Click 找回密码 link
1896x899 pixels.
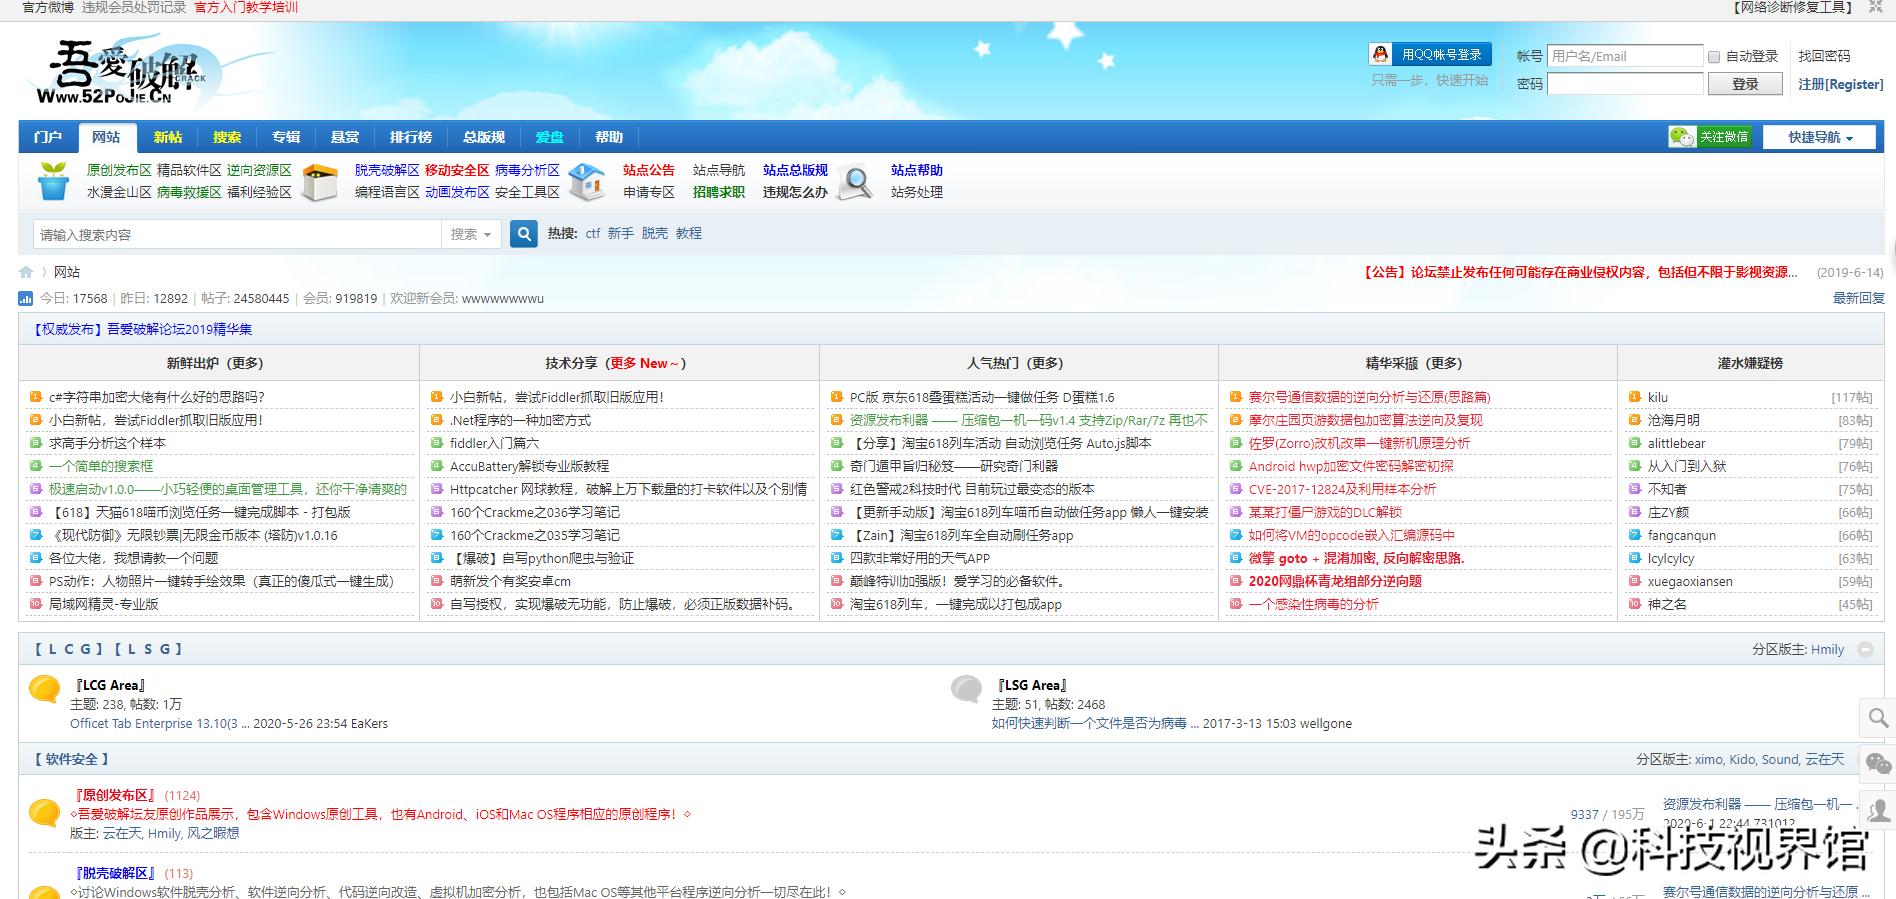pos(1824,56)
